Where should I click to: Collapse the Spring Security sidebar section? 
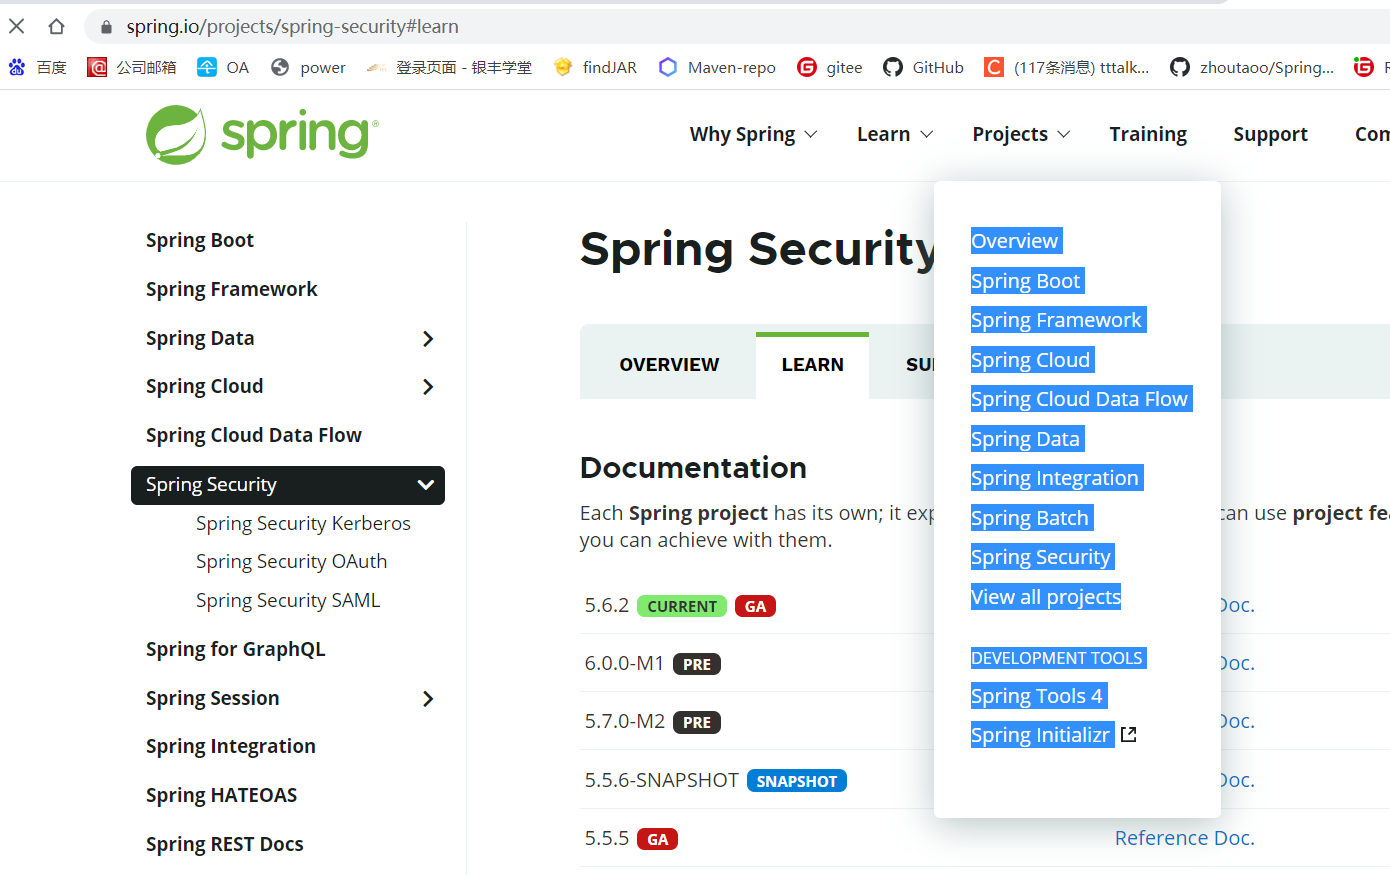click(x=425, y=485)
